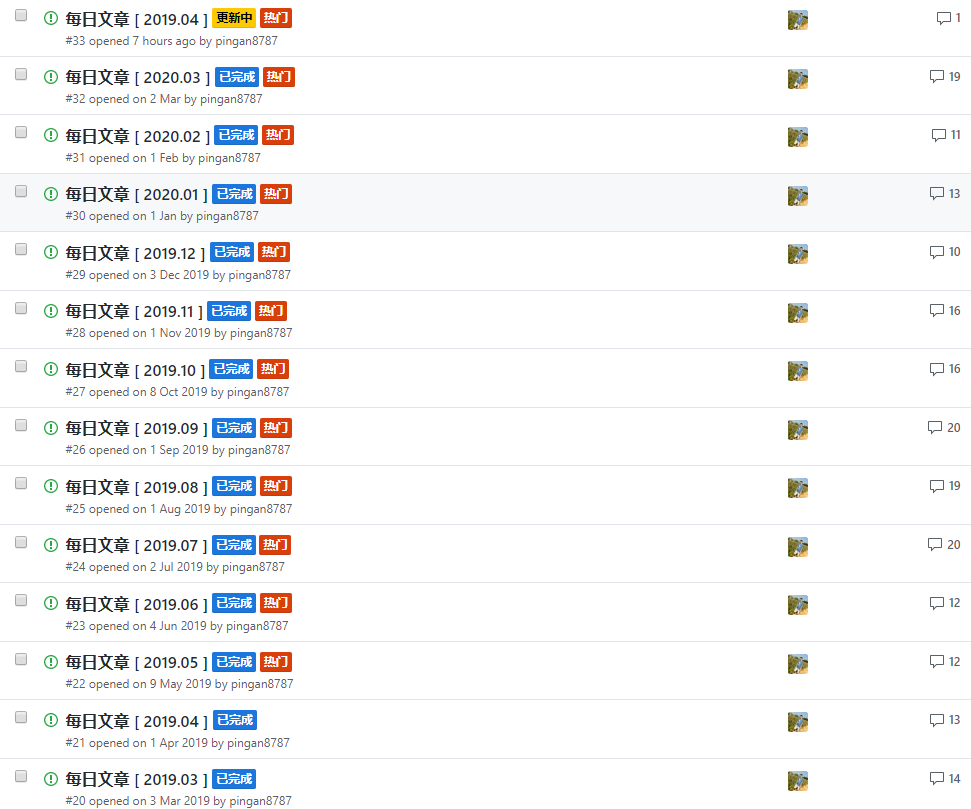
Task: Click the '8 Oct 2019' date text
Action: 178,392
